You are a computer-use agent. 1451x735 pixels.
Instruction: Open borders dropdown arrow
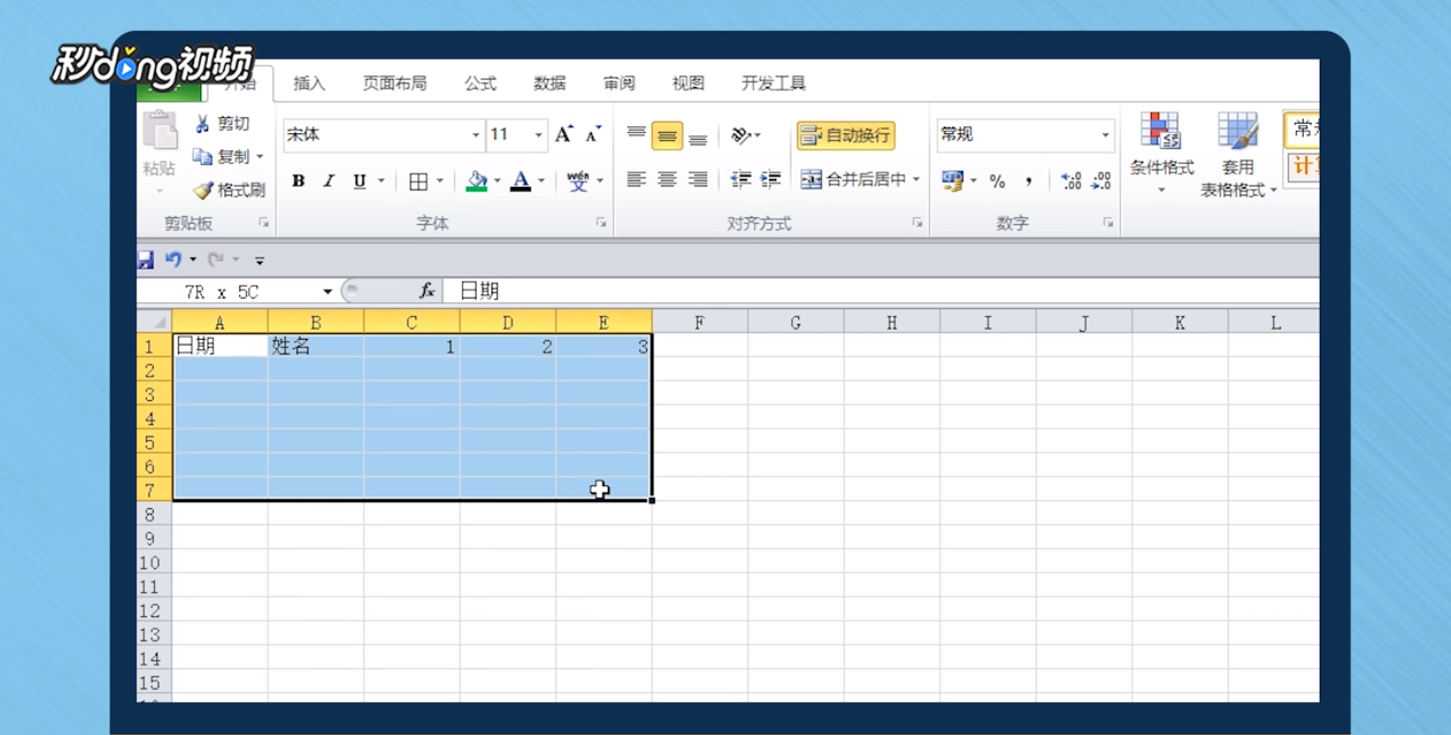pos(439,181)
